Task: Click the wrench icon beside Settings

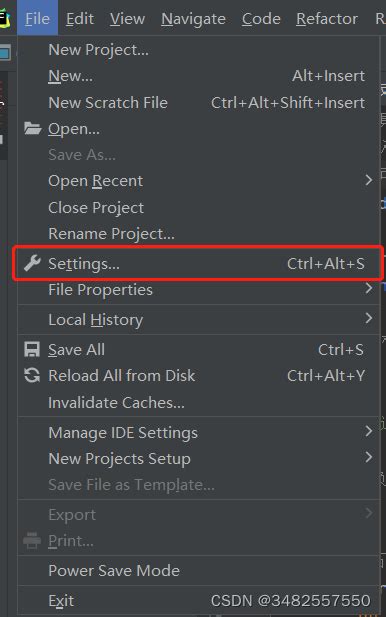Action: [32, 263]
